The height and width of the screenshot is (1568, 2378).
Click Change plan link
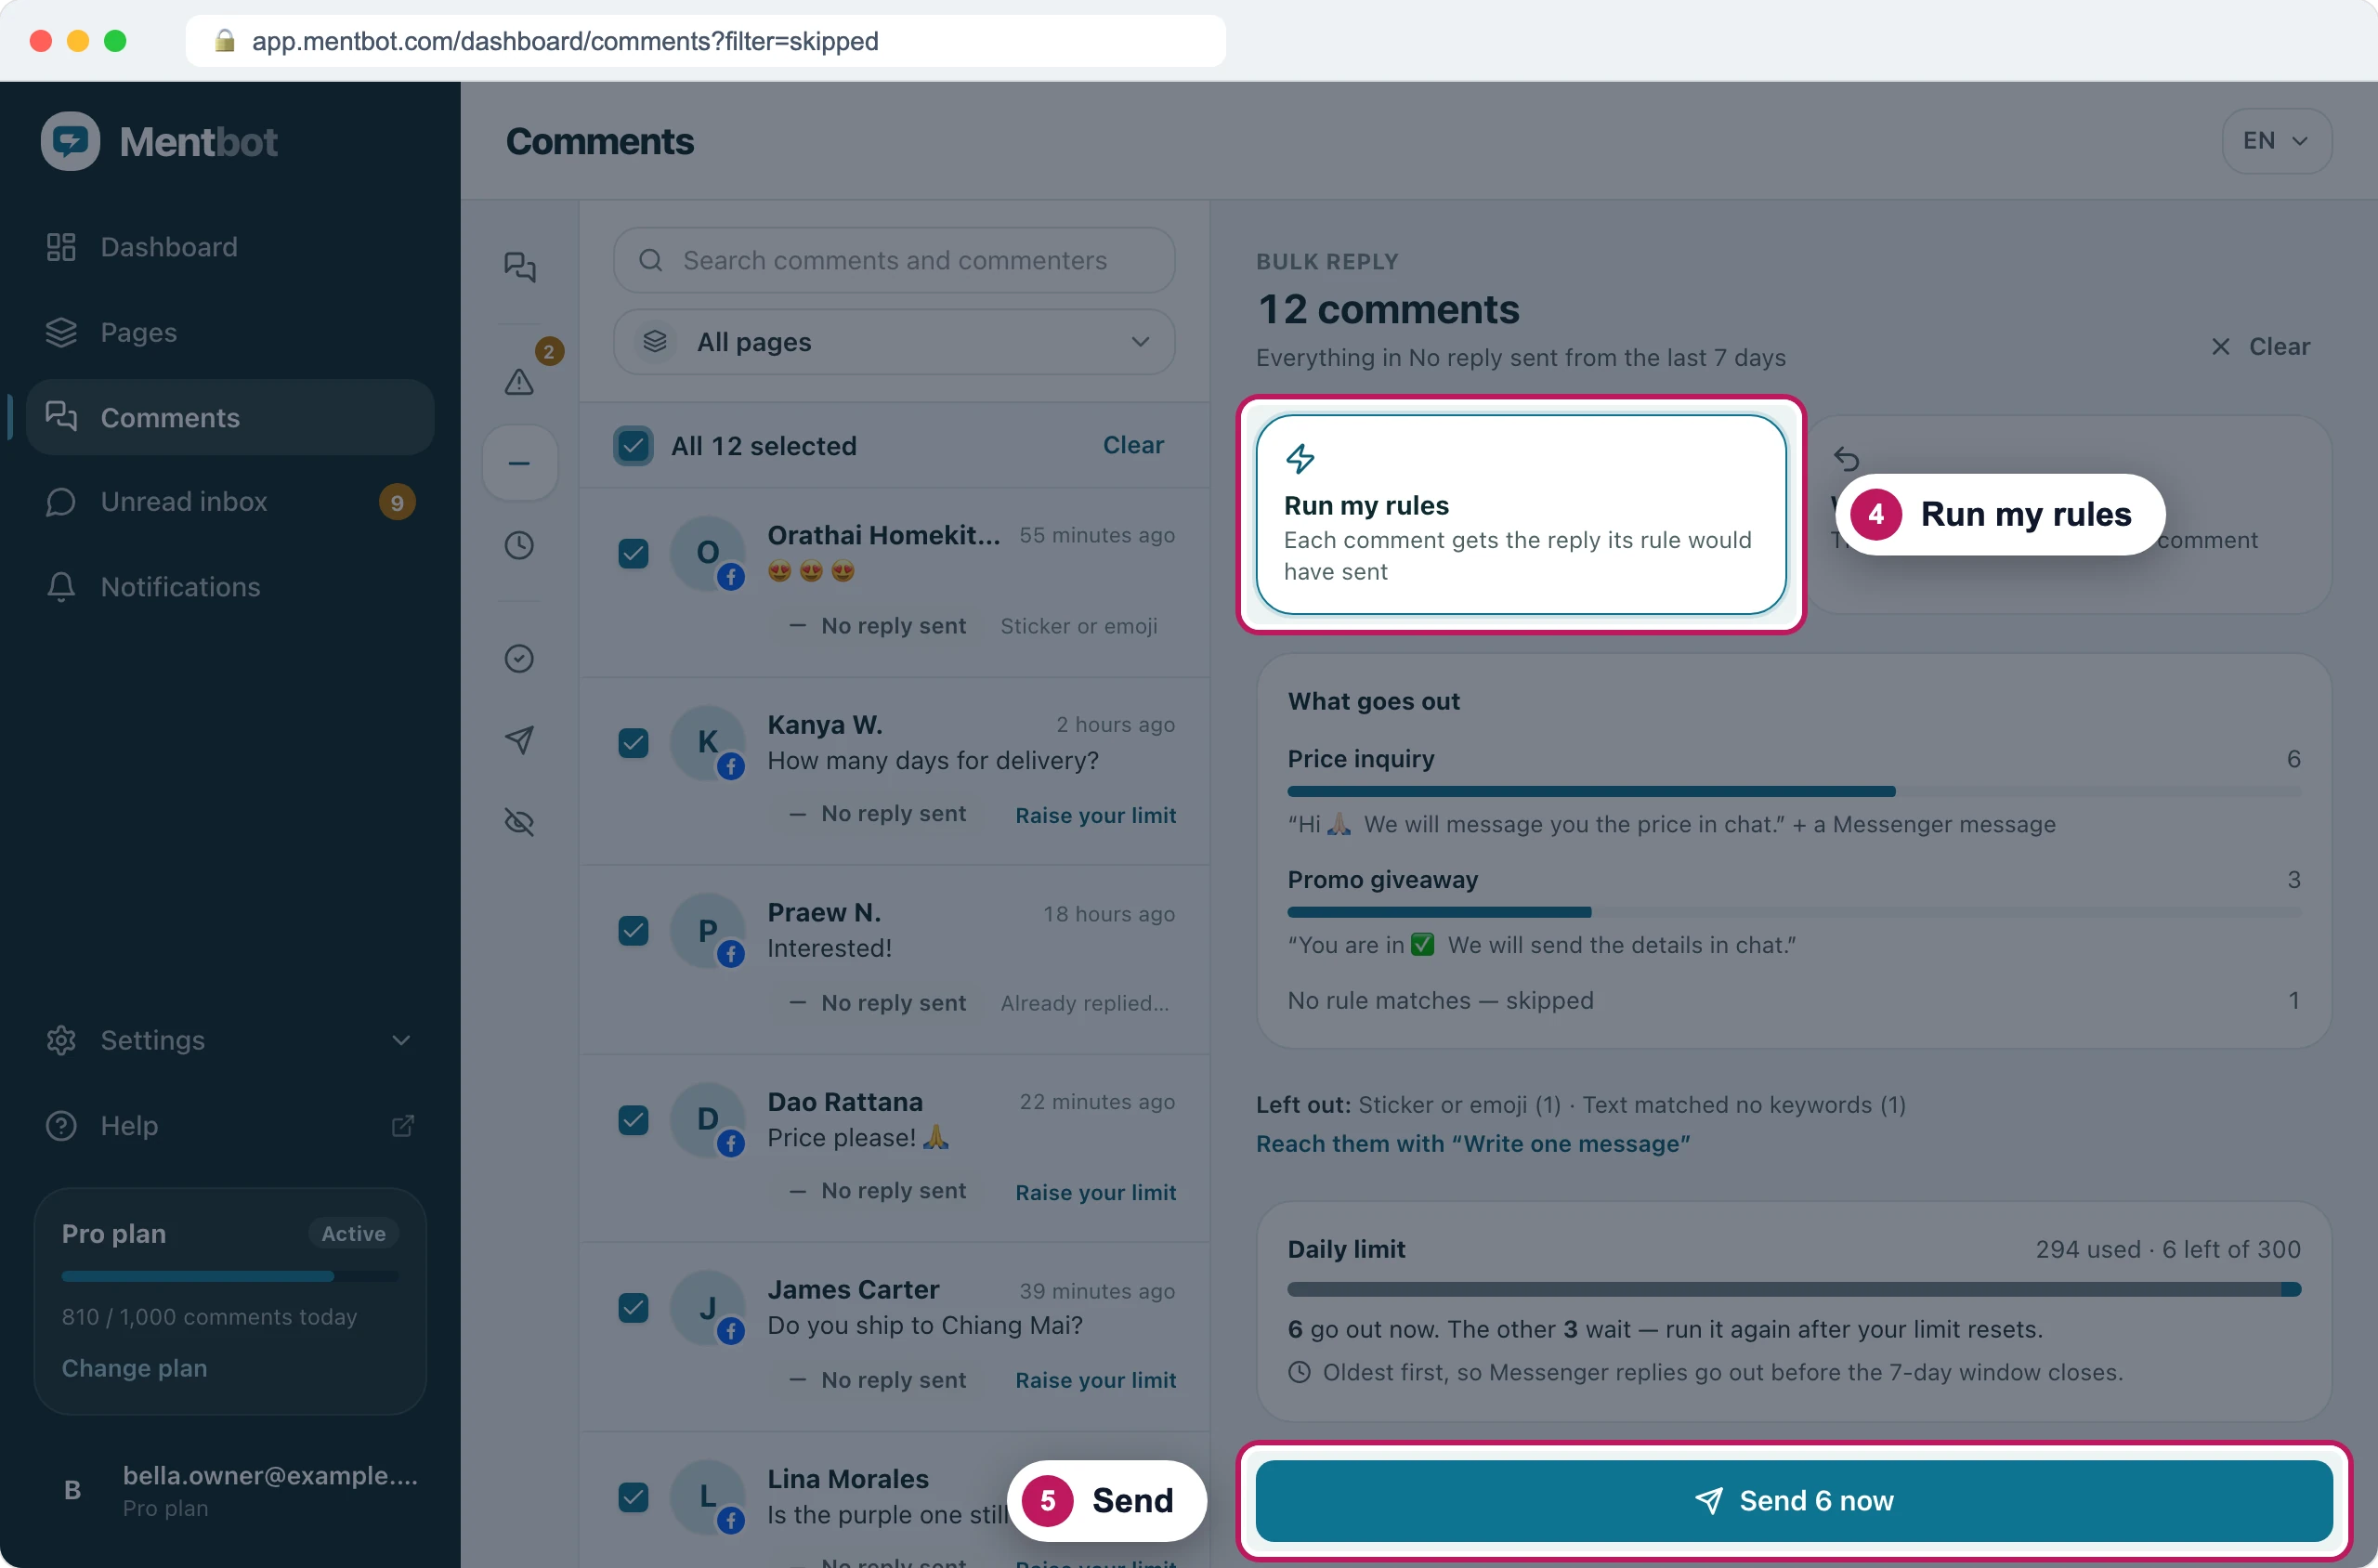click(134, 1368)
